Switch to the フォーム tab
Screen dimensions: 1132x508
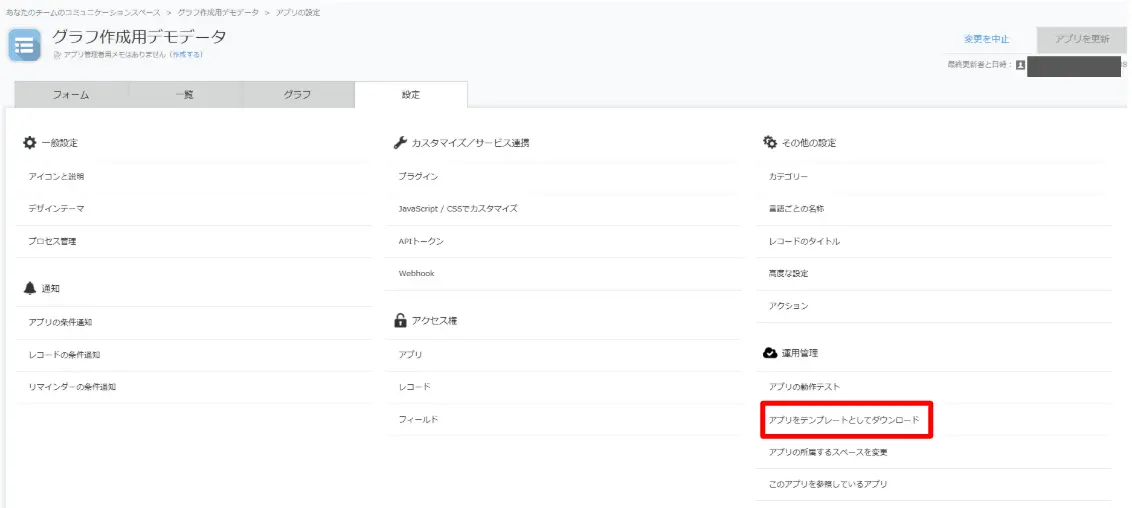click(71, 95)
